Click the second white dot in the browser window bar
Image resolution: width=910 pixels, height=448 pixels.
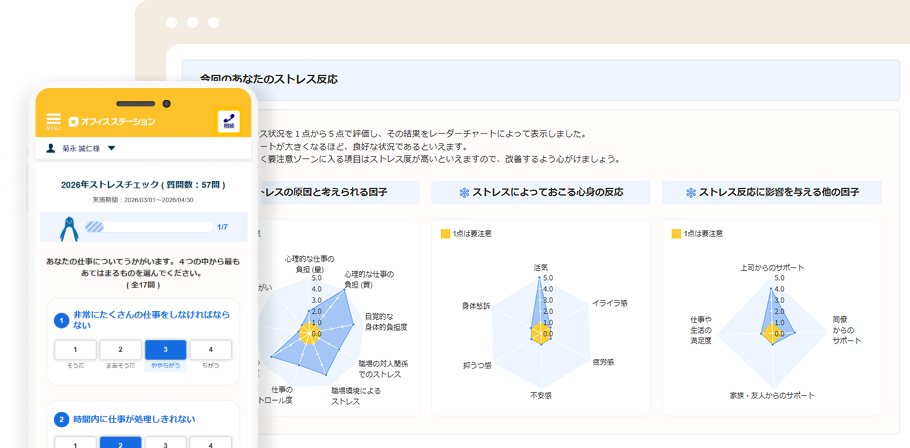[x=193, y=23]
